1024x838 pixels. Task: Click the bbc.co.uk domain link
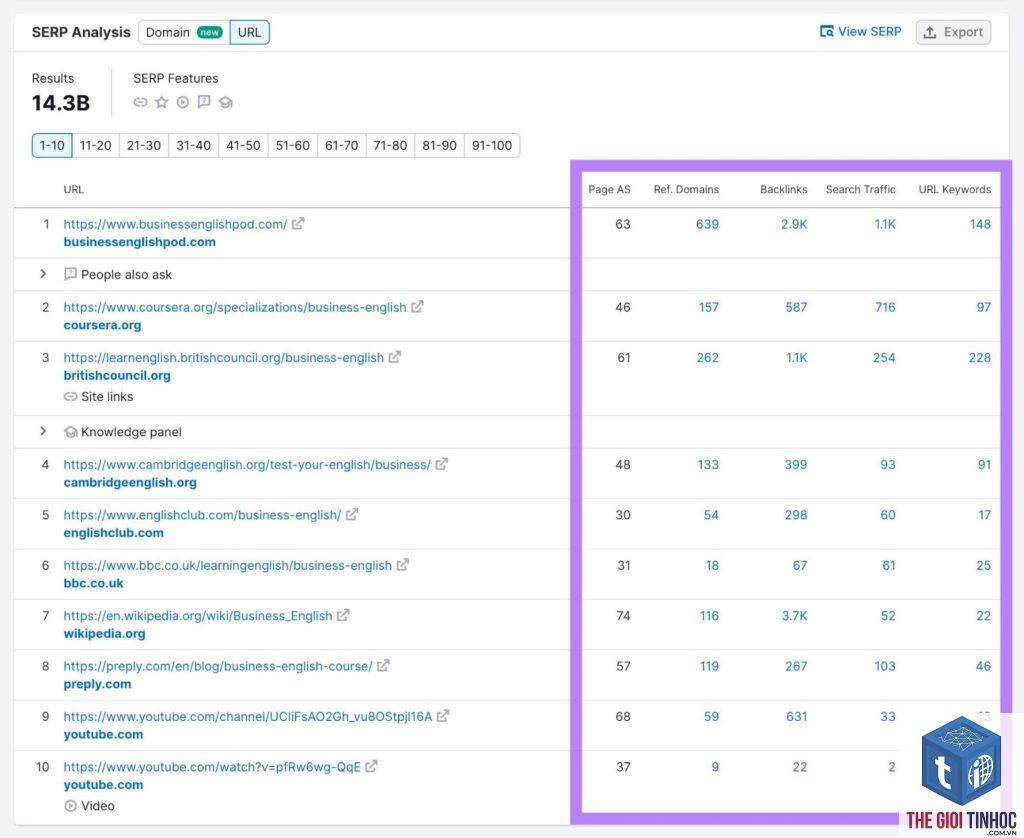pos(93,583)
